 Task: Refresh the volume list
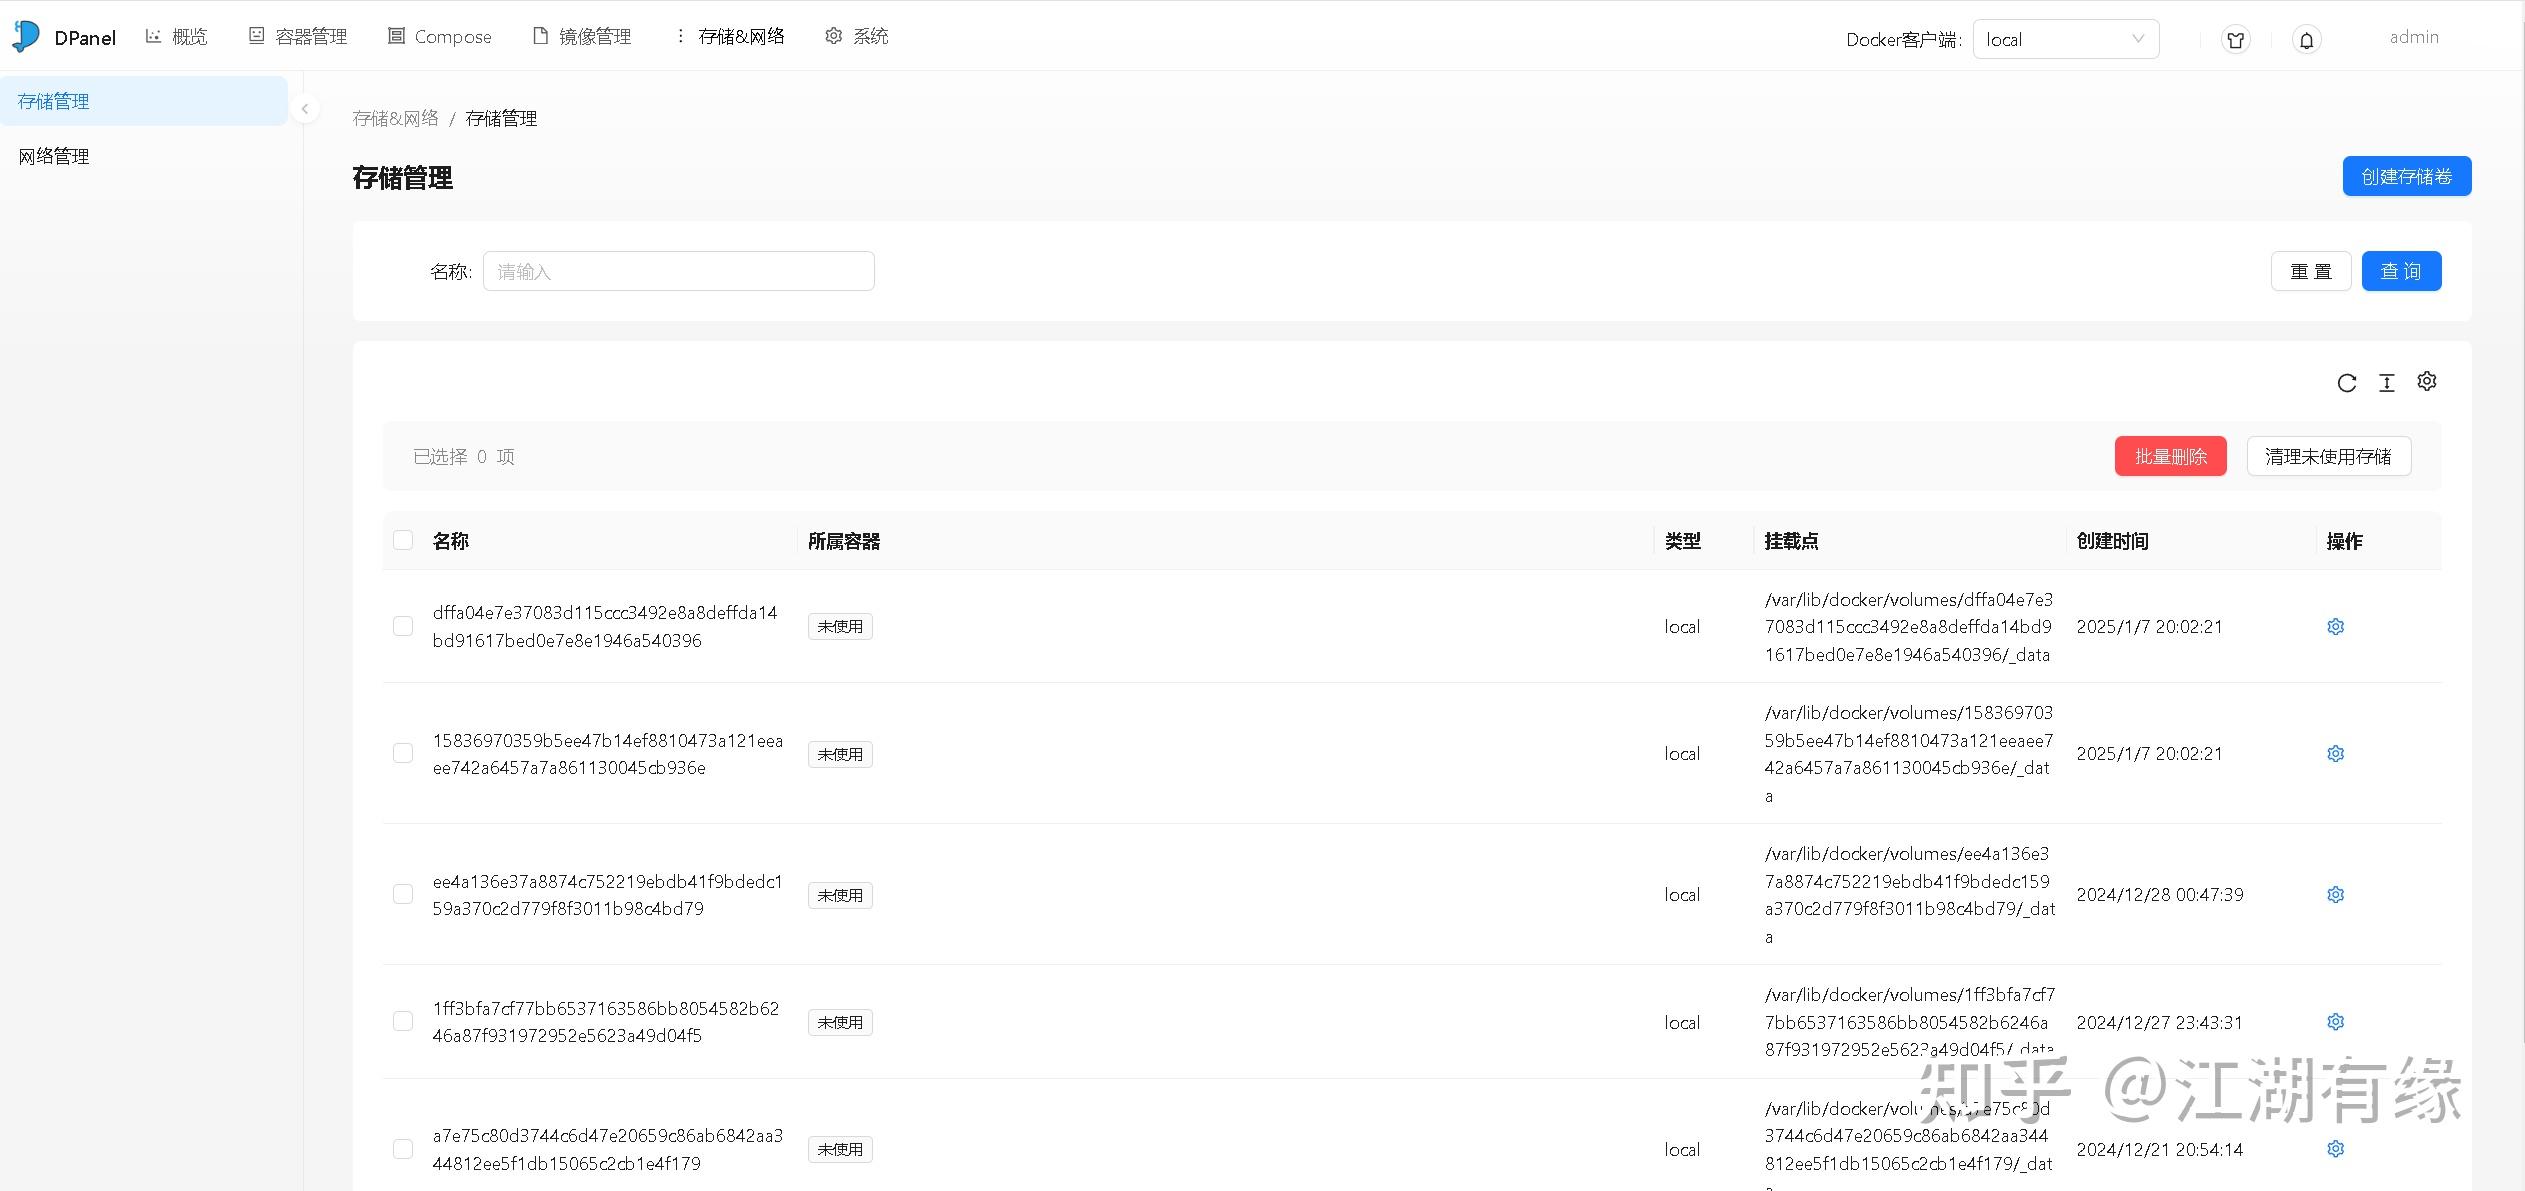coord(2347,382)
